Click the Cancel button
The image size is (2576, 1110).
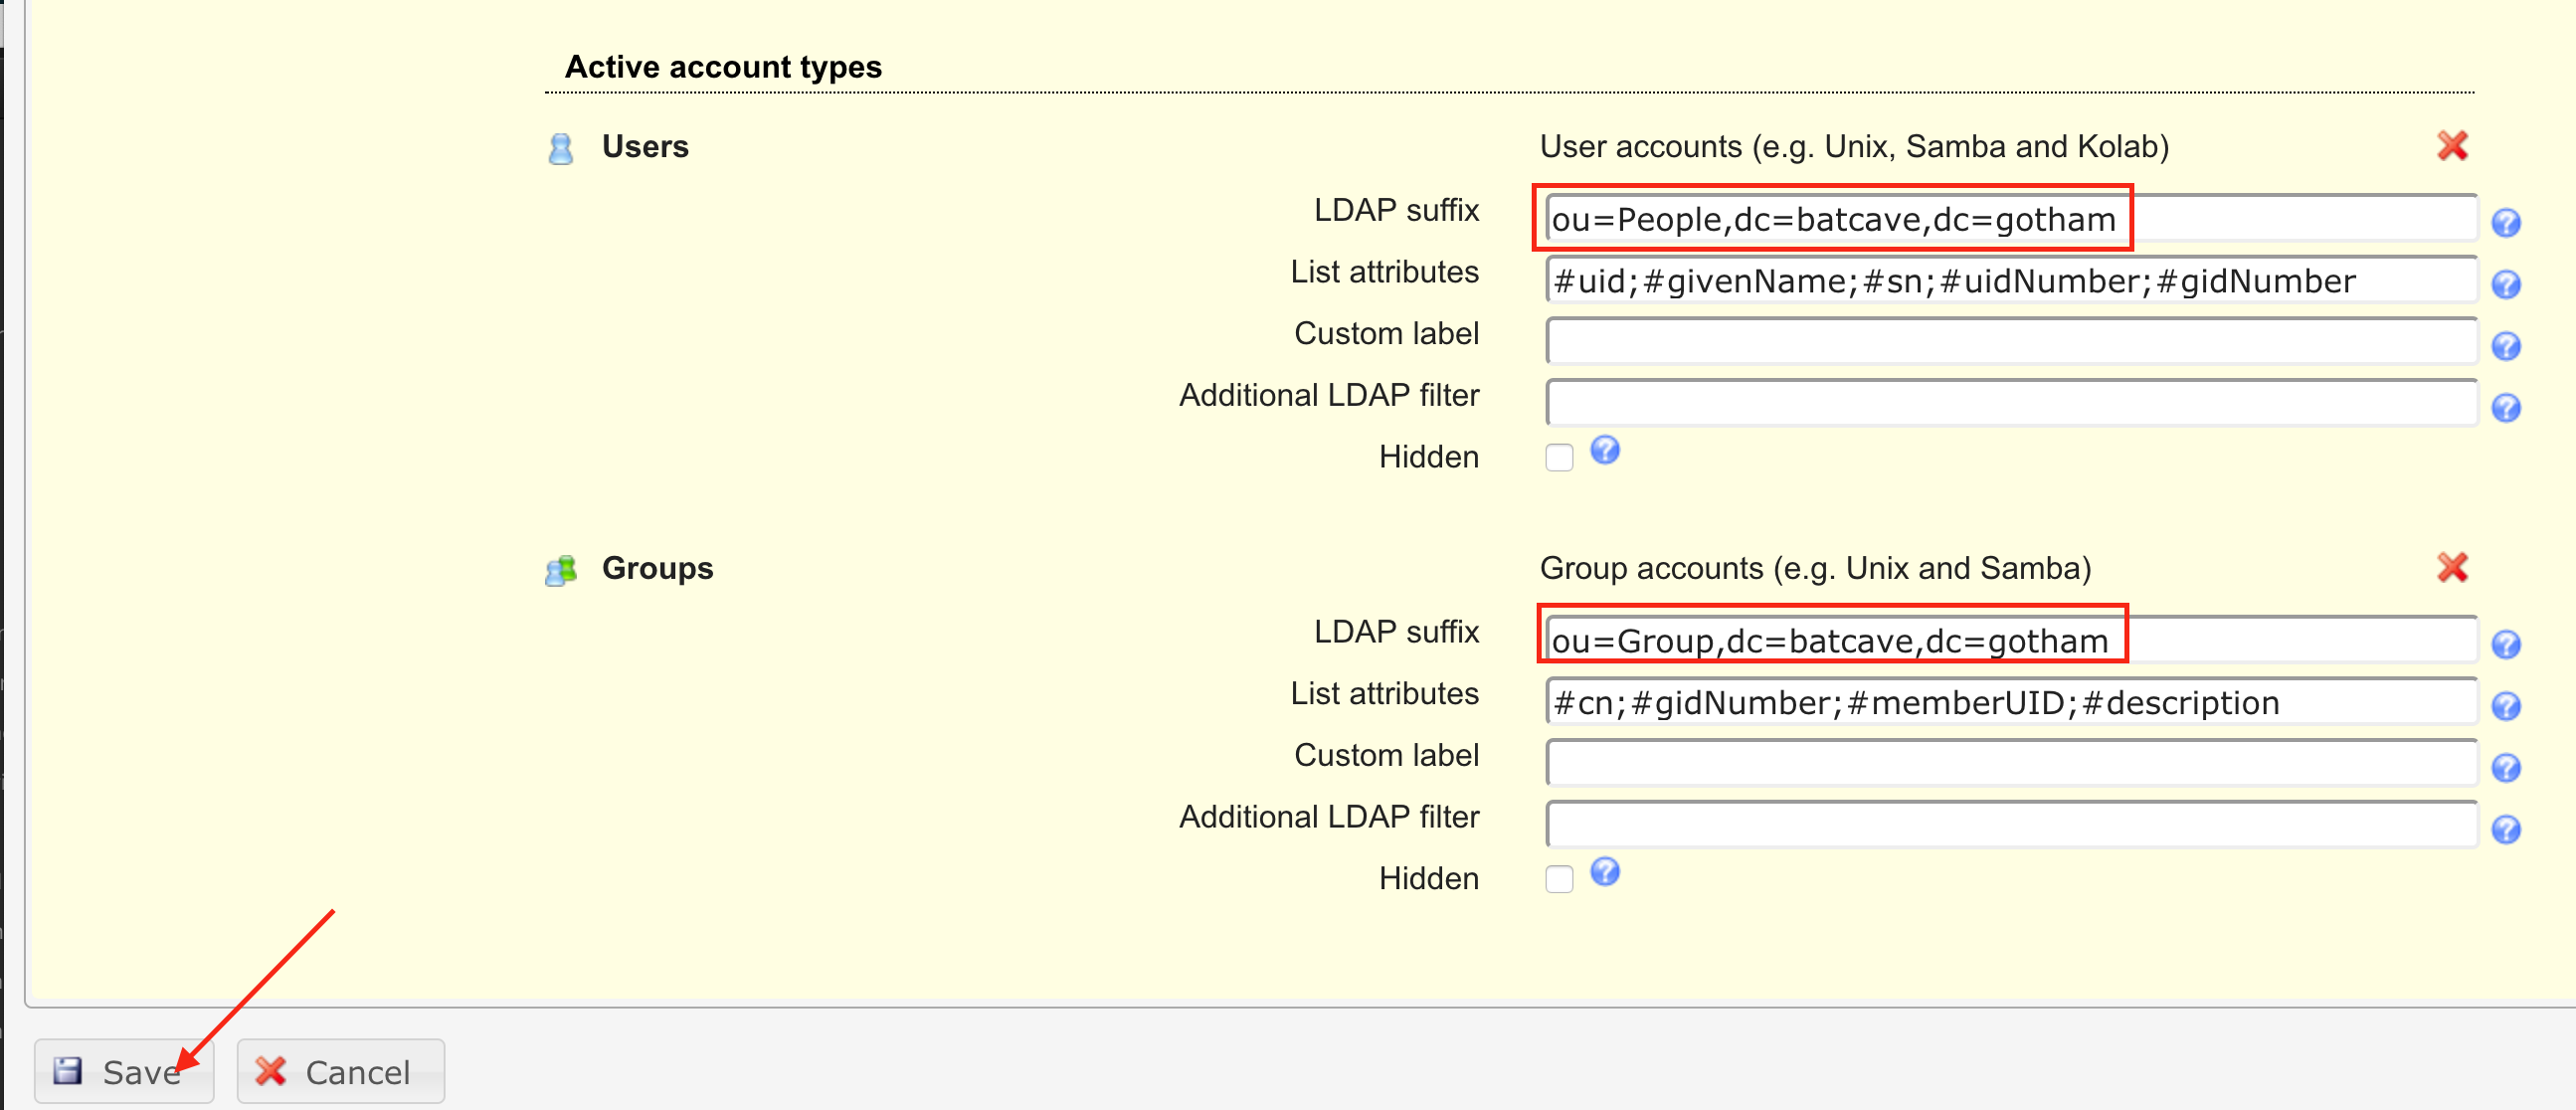coord(340,1071)
